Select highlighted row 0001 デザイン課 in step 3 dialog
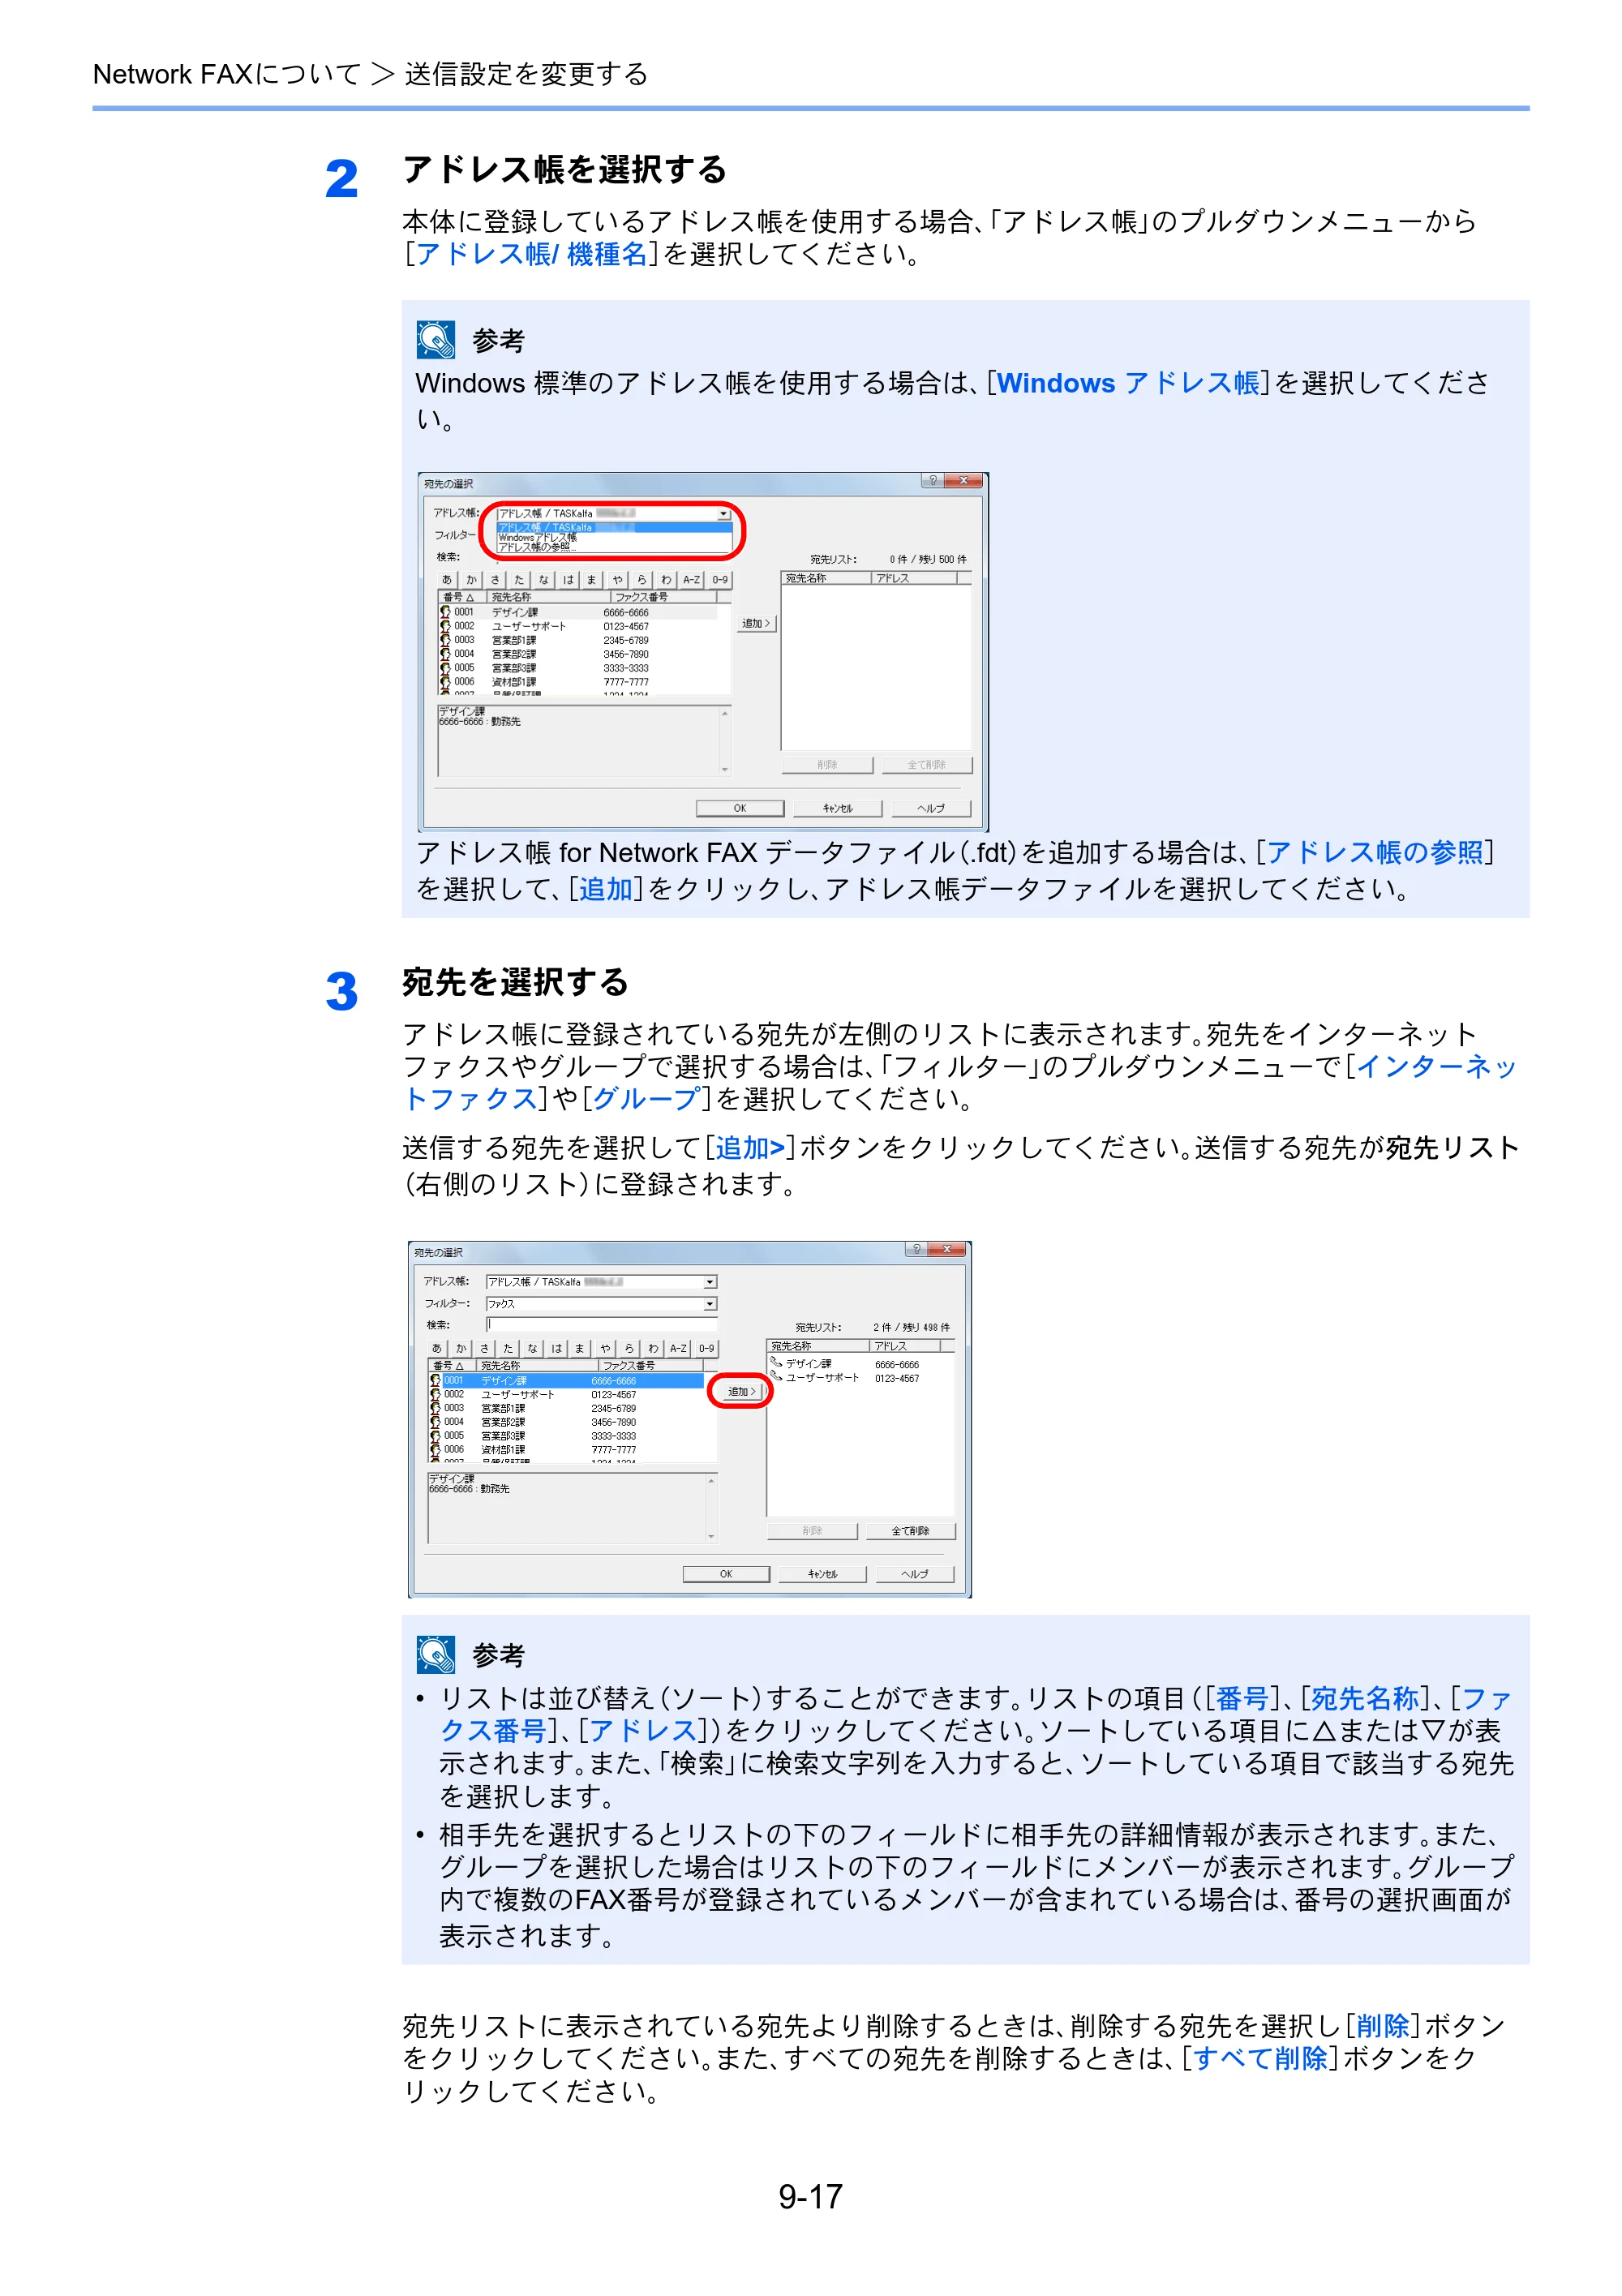This screenshot has width=1622, height=2296. (567, 1380)
